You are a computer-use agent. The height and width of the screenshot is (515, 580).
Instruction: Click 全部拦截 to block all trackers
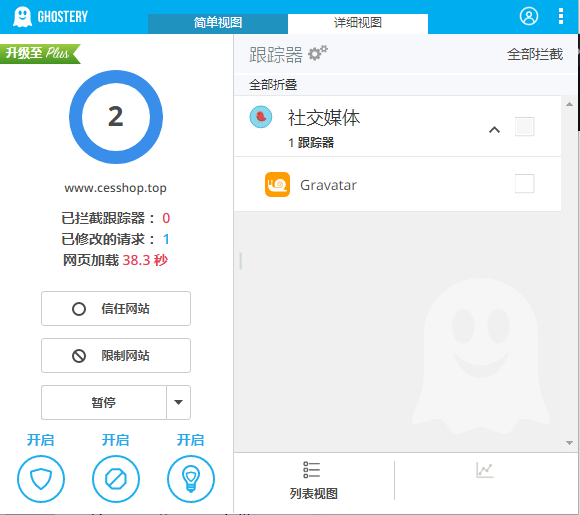click(x=535, y=54)
